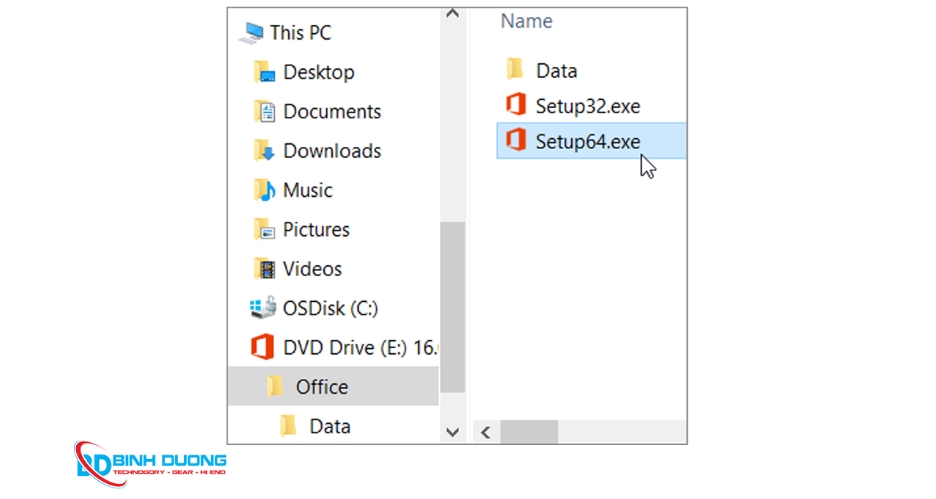Click file list horizontal scroll left arrow

coord(486,432)
